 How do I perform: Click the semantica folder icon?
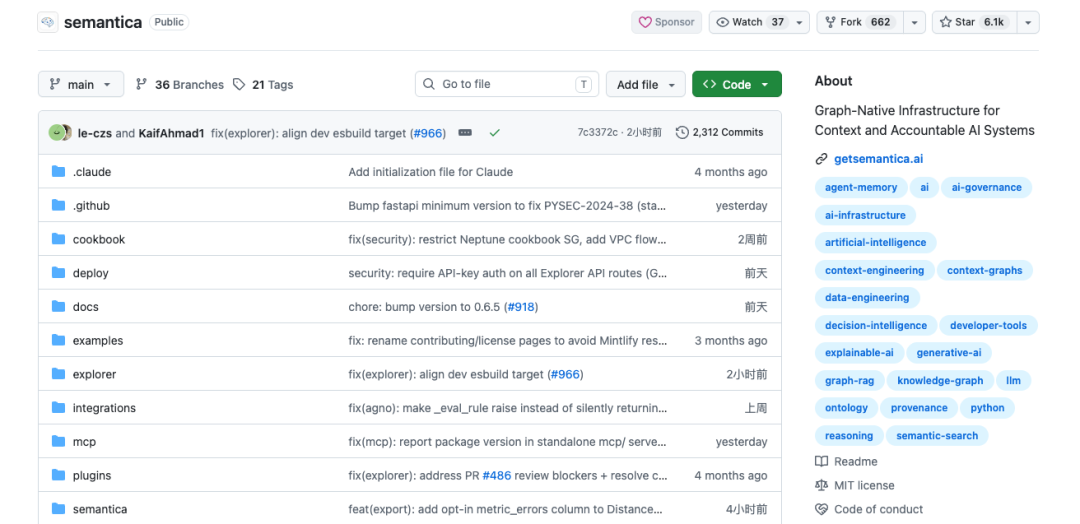[x=59, y=509]
